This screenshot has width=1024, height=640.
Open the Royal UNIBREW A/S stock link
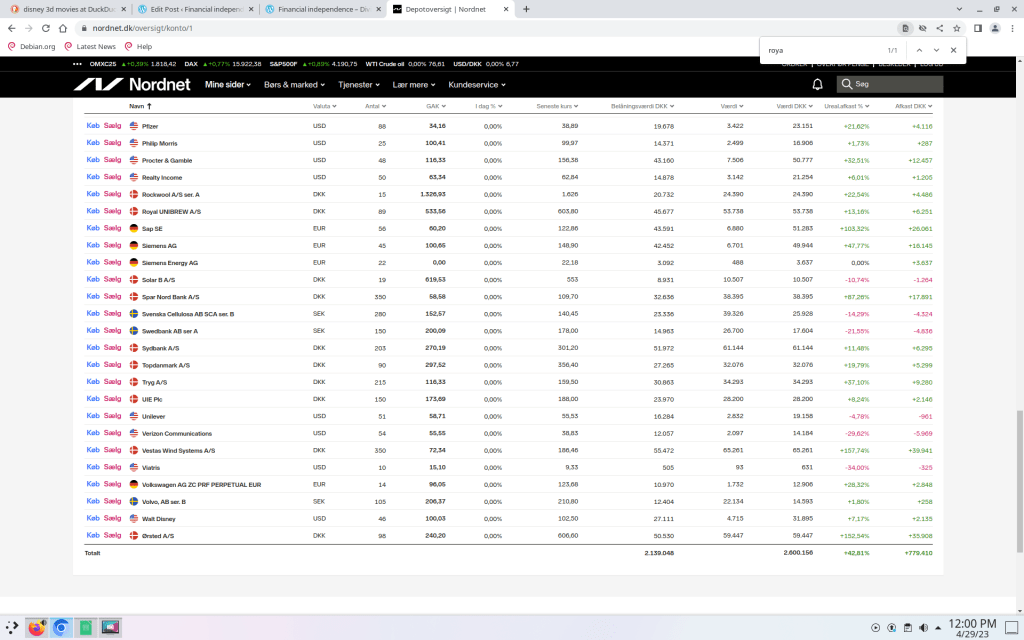(171, 212)
